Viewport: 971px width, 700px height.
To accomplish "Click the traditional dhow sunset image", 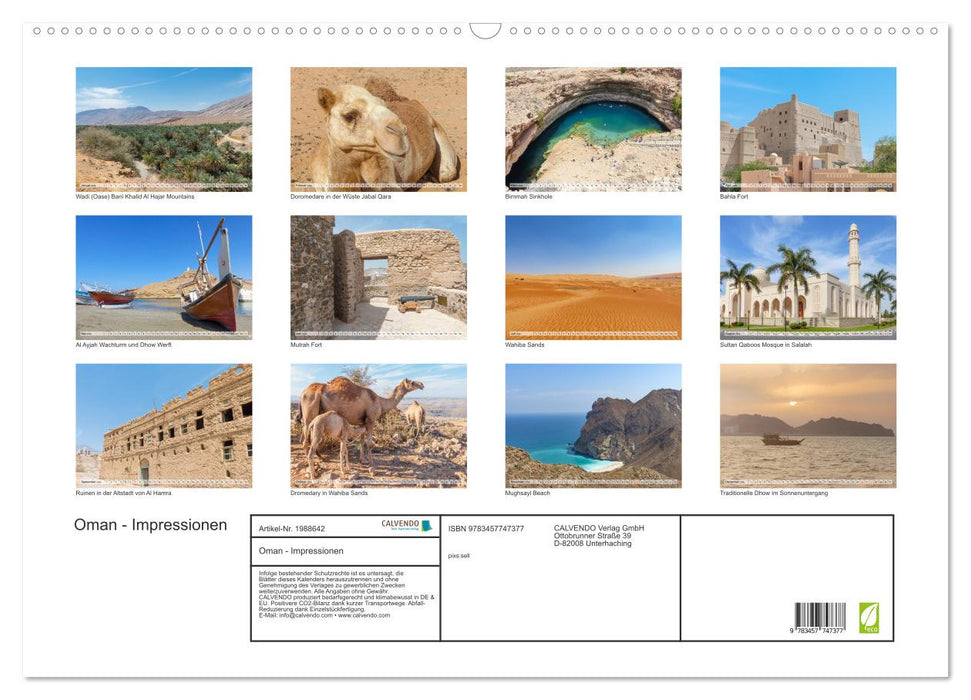I will tap(808, 425).
